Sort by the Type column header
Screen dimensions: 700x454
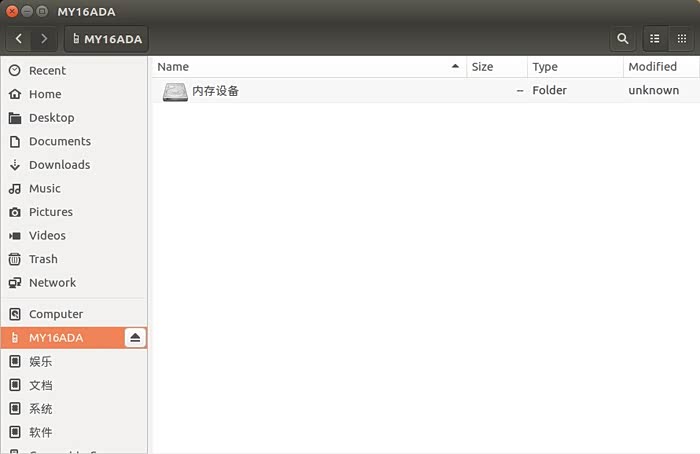pyautogui.click(x=575, y=67)
